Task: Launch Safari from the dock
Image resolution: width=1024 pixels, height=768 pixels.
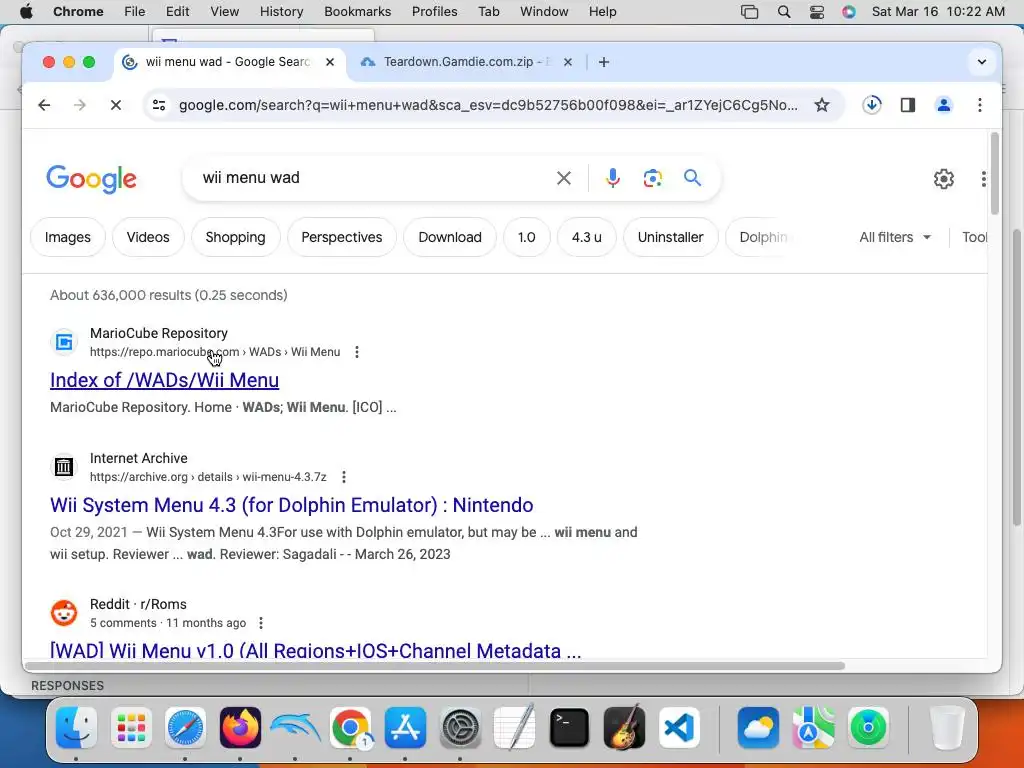Action: [x=185, y=728]
